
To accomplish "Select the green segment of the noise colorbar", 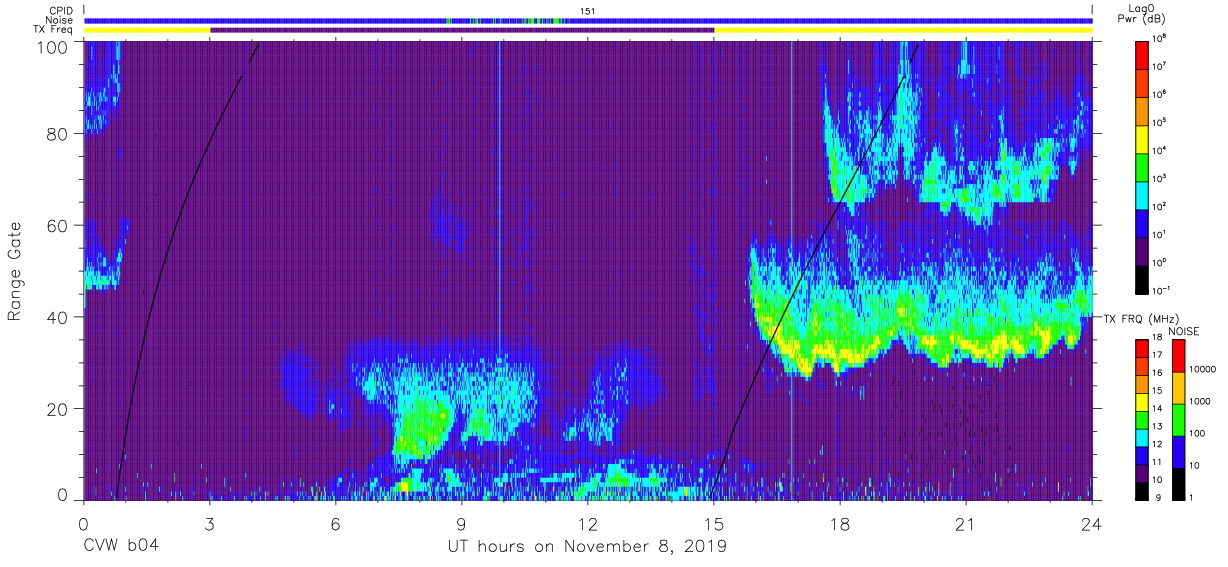I will tap(1178, 420).
